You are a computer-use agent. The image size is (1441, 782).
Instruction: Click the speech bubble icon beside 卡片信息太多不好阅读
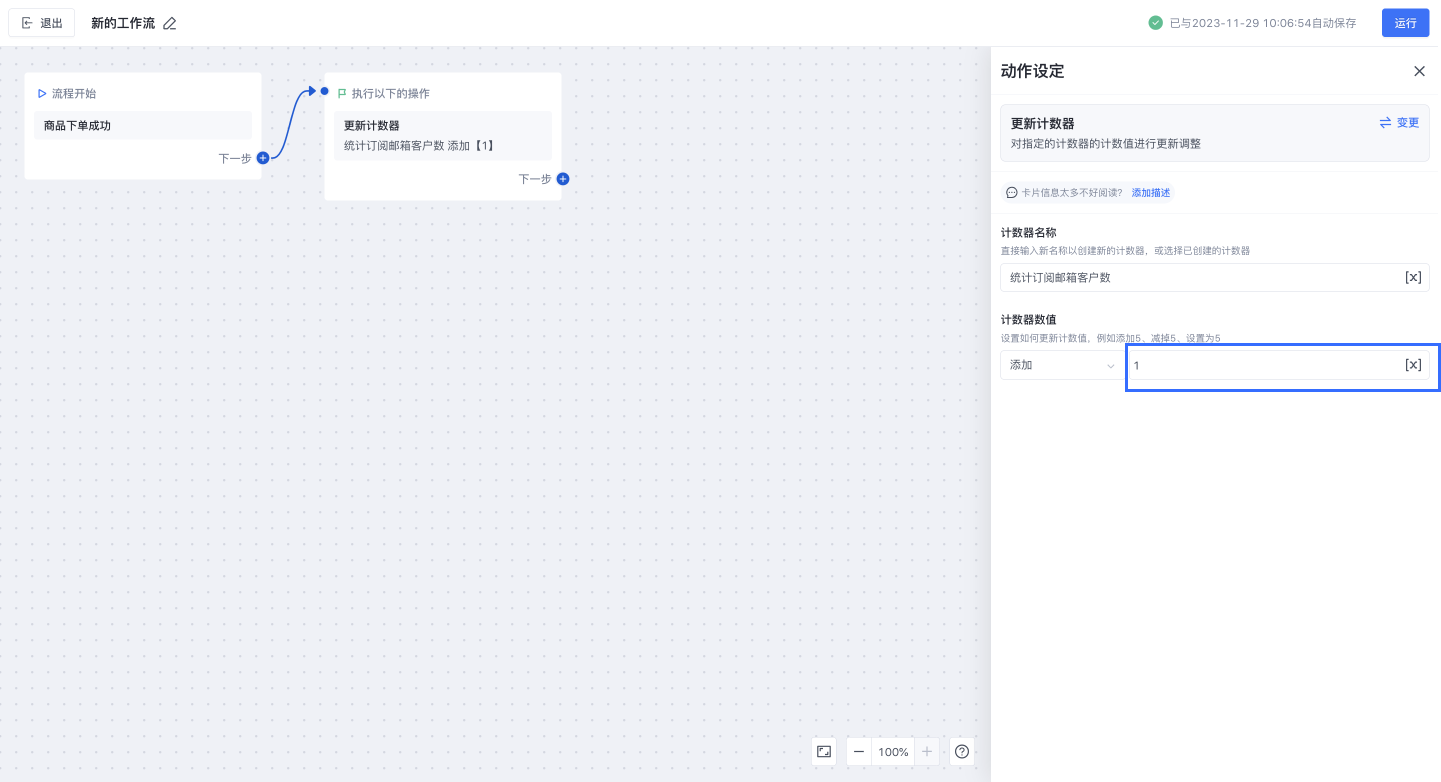coord(1012,192)
